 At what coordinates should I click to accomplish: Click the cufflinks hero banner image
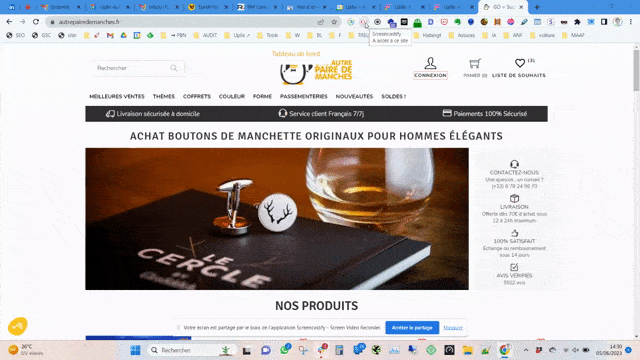277,219
